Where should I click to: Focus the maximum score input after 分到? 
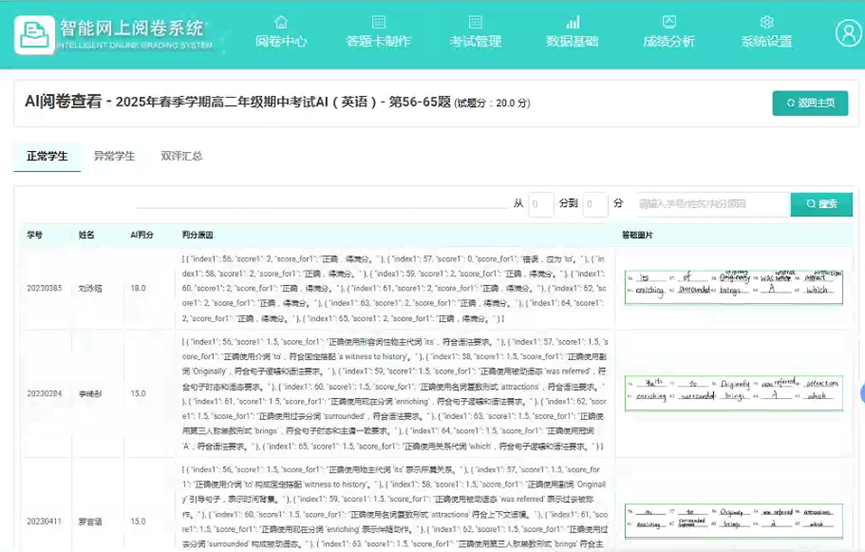click(x=595, y=205)
